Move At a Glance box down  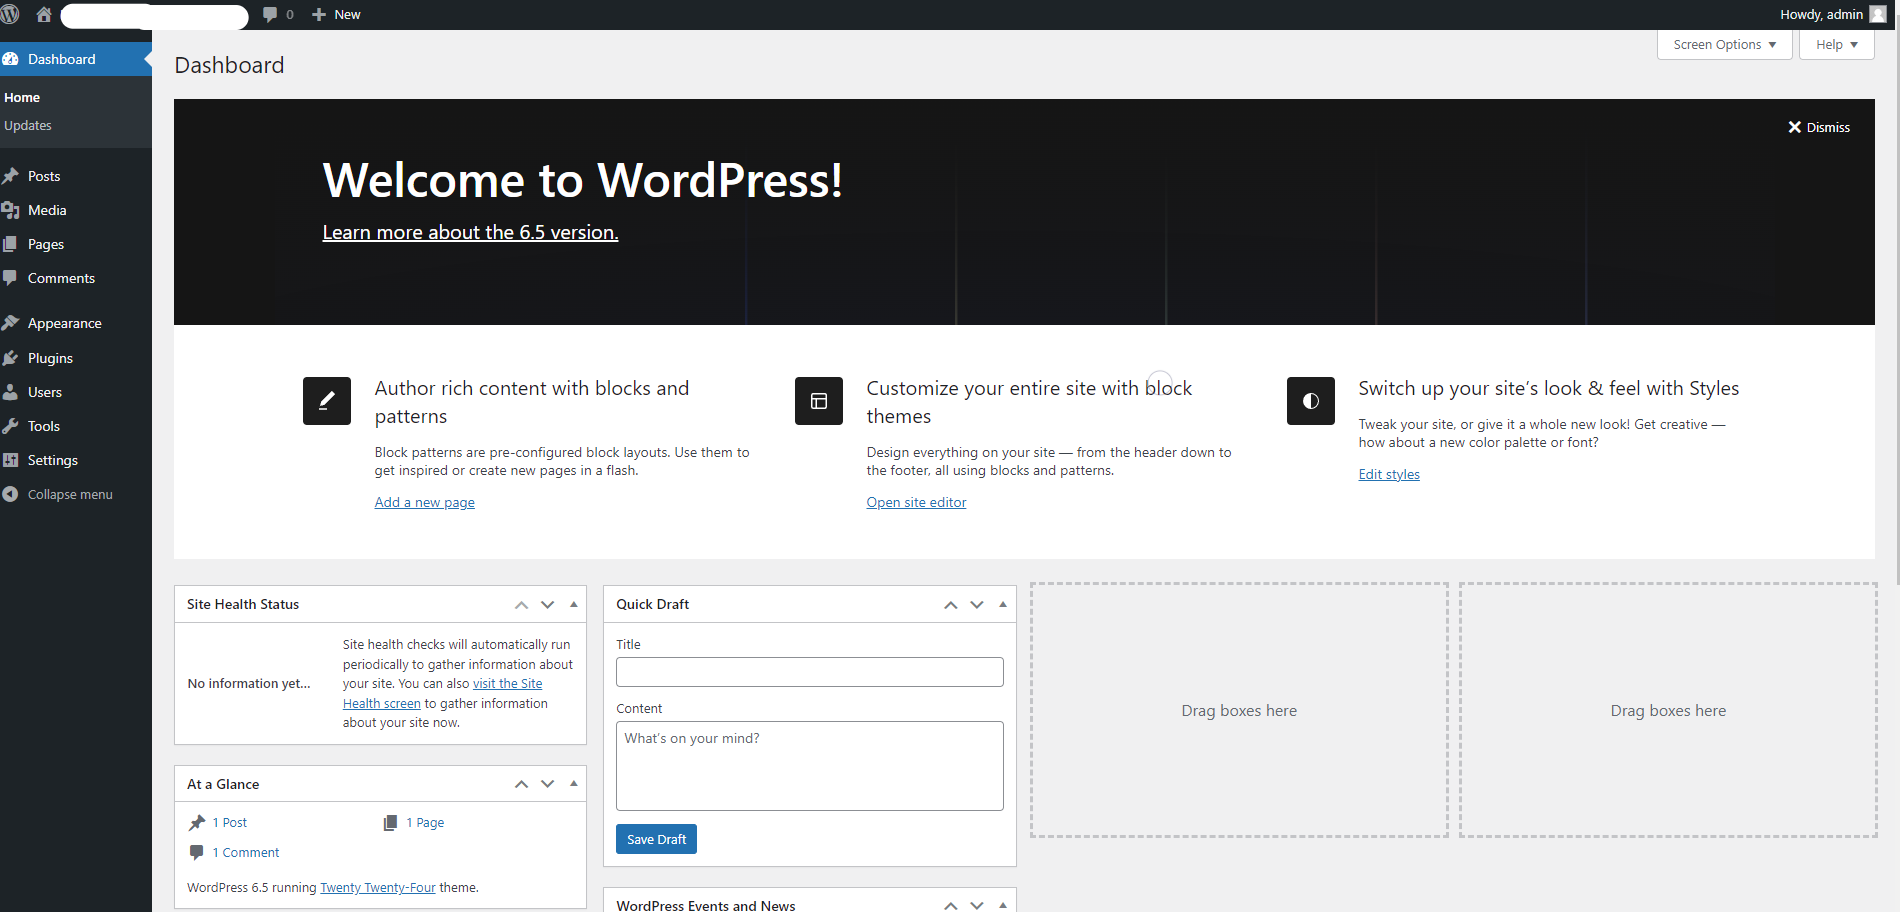(548, 784)
